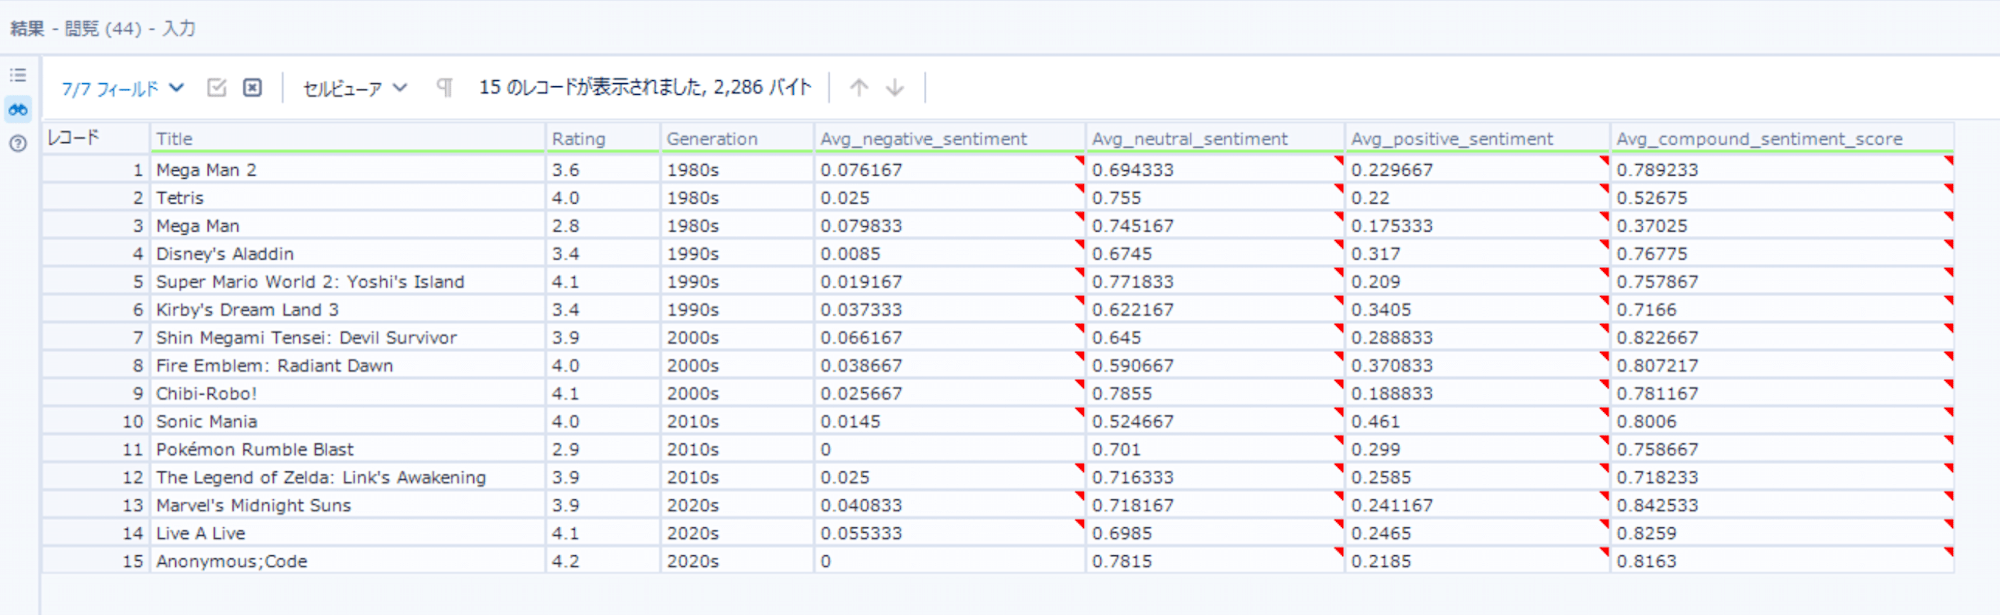Expand the セルビューア dropdown

(x=355, y=88)
